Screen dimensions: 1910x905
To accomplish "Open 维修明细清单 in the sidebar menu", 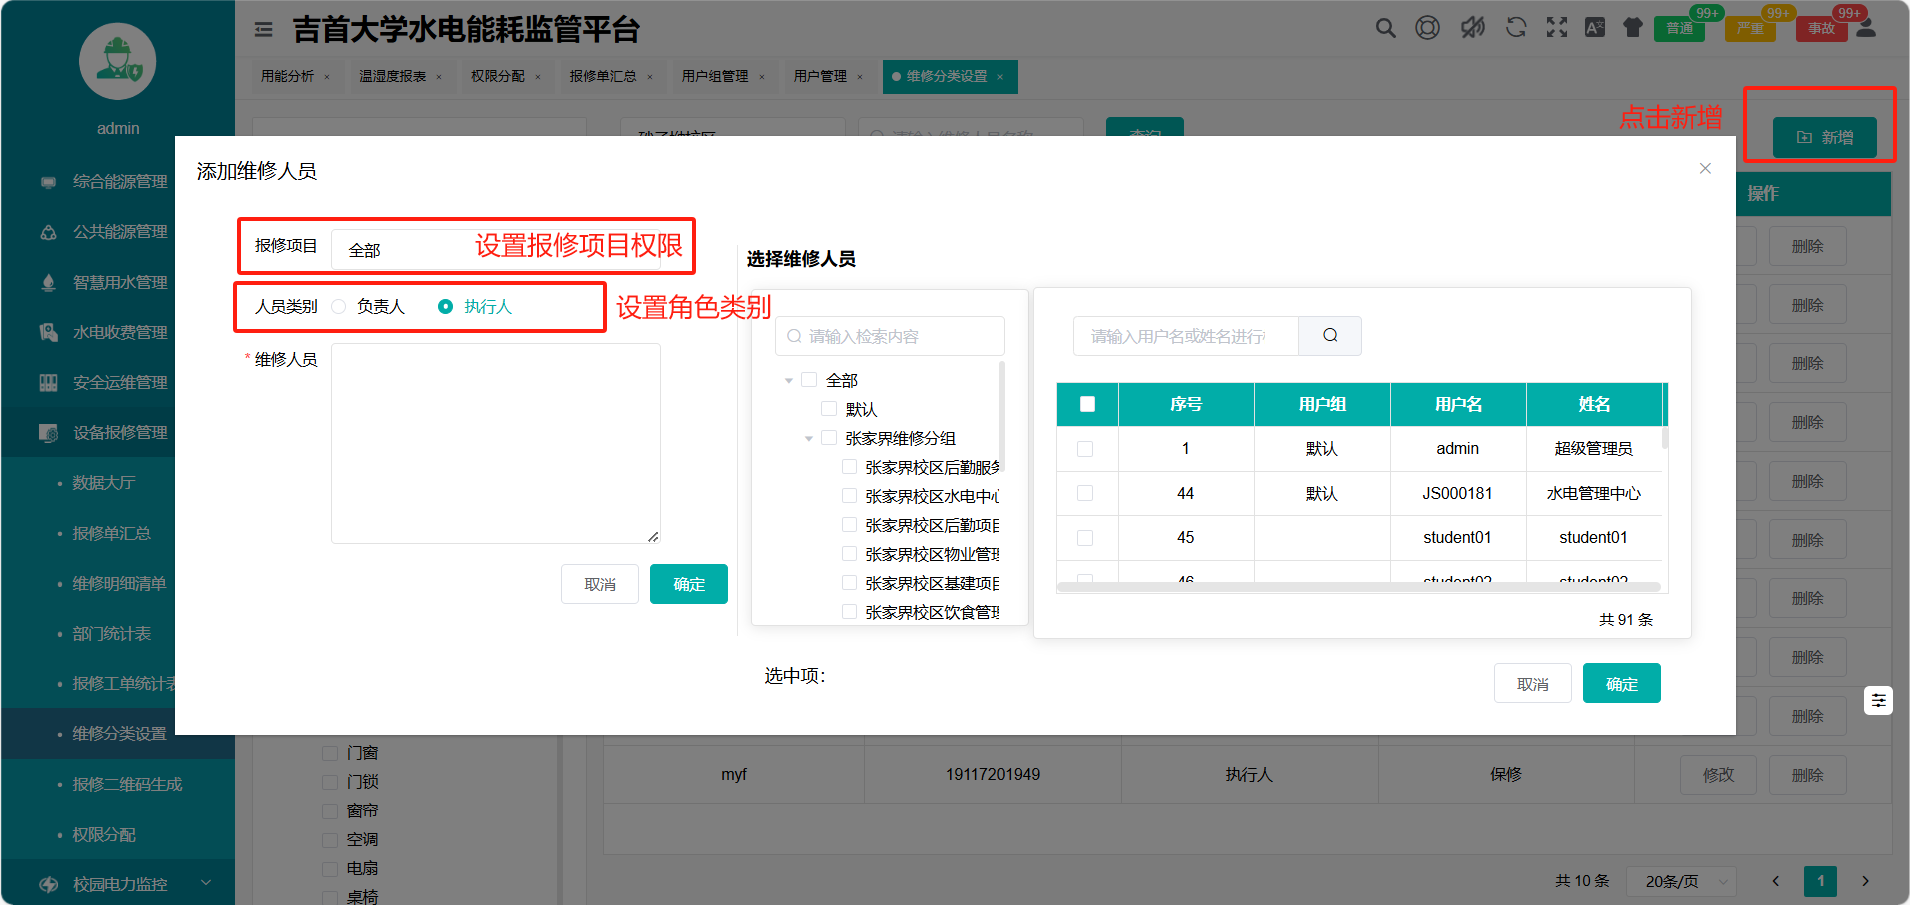I will (x=119, y=583).
